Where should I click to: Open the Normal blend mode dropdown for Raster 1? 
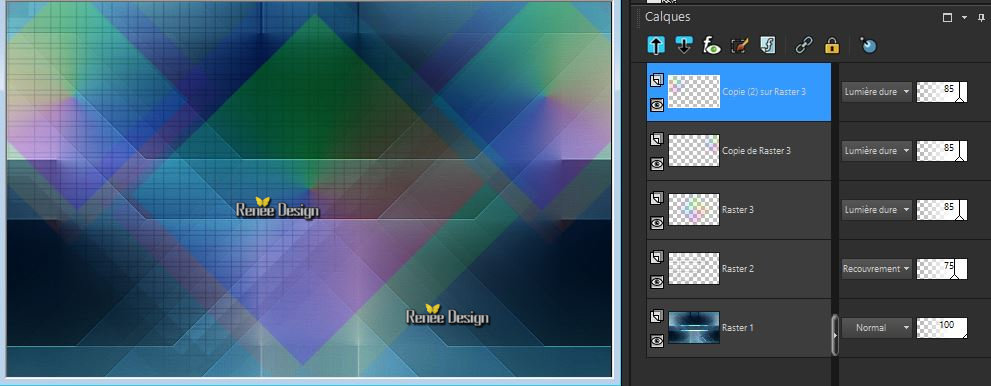point(877,327)
